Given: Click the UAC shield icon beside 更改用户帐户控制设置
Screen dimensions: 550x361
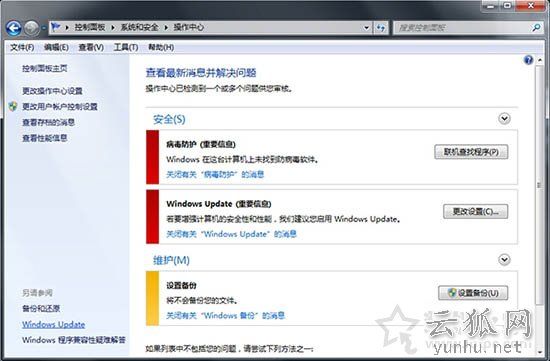Looking at the screenshot, I should pos(13,106).
